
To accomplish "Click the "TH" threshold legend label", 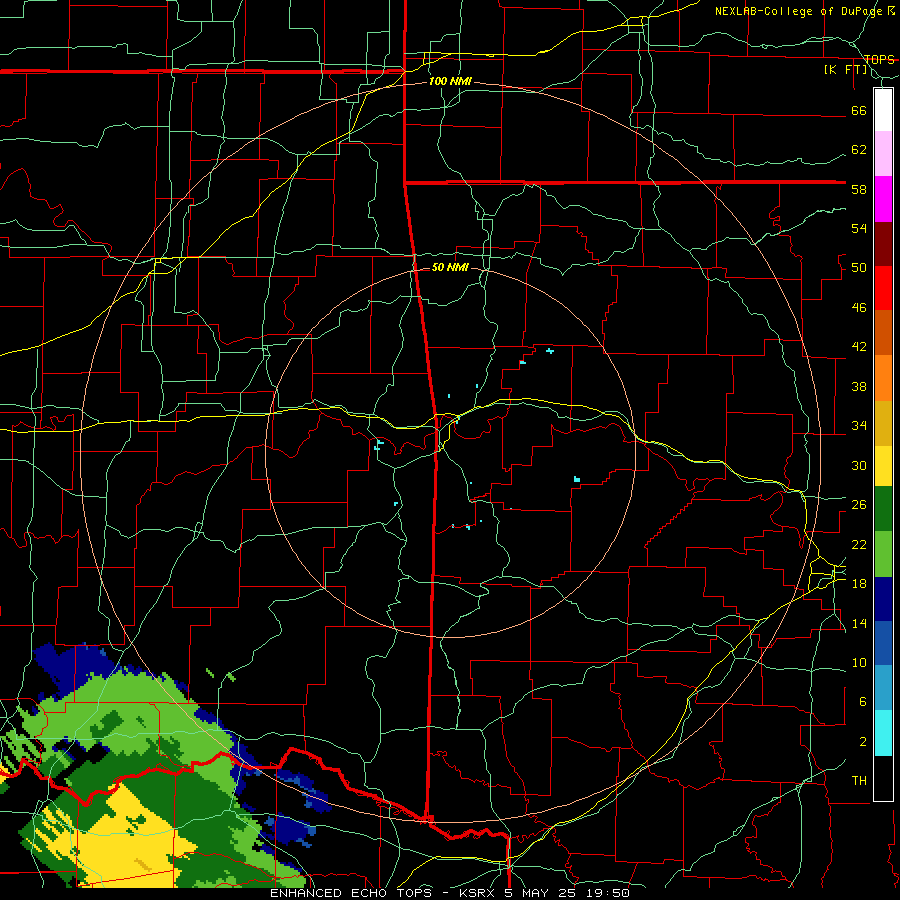I will 859,781.
